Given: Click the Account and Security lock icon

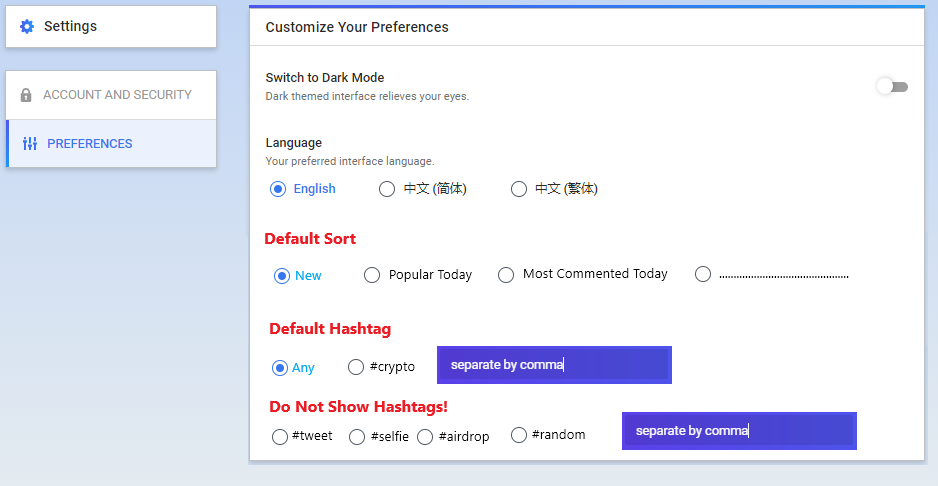Looking at the screenshot, I should (x=26, y=95).
